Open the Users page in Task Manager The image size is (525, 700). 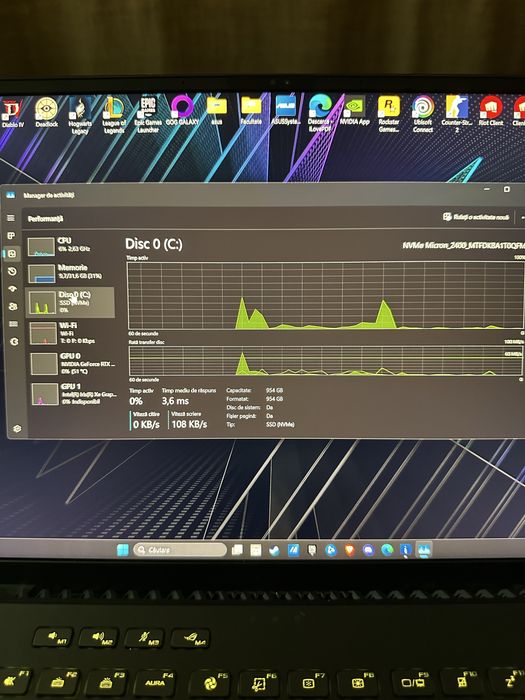tap(13, 306)
